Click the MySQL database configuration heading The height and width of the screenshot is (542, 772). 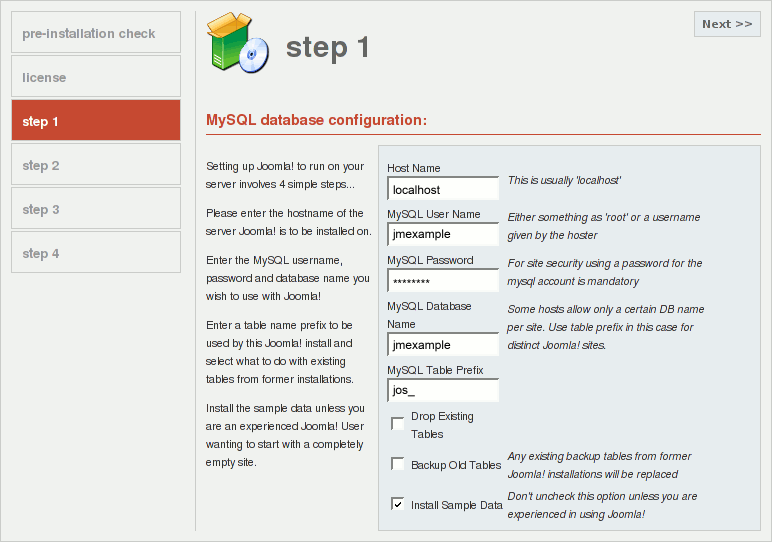click(317, 120)
